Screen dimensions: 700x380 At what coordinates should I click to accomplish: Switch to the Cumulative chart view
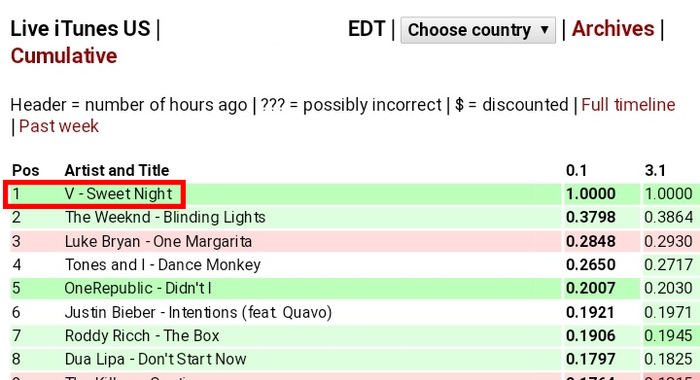[x=64, y=56]
